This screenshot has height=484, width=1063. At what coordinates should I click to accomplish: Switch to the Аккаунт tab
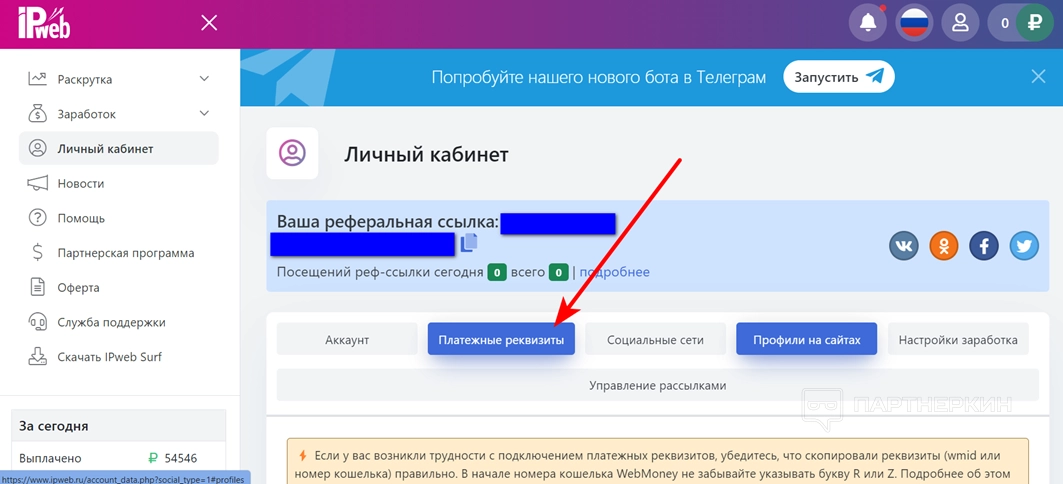[347, 340]
